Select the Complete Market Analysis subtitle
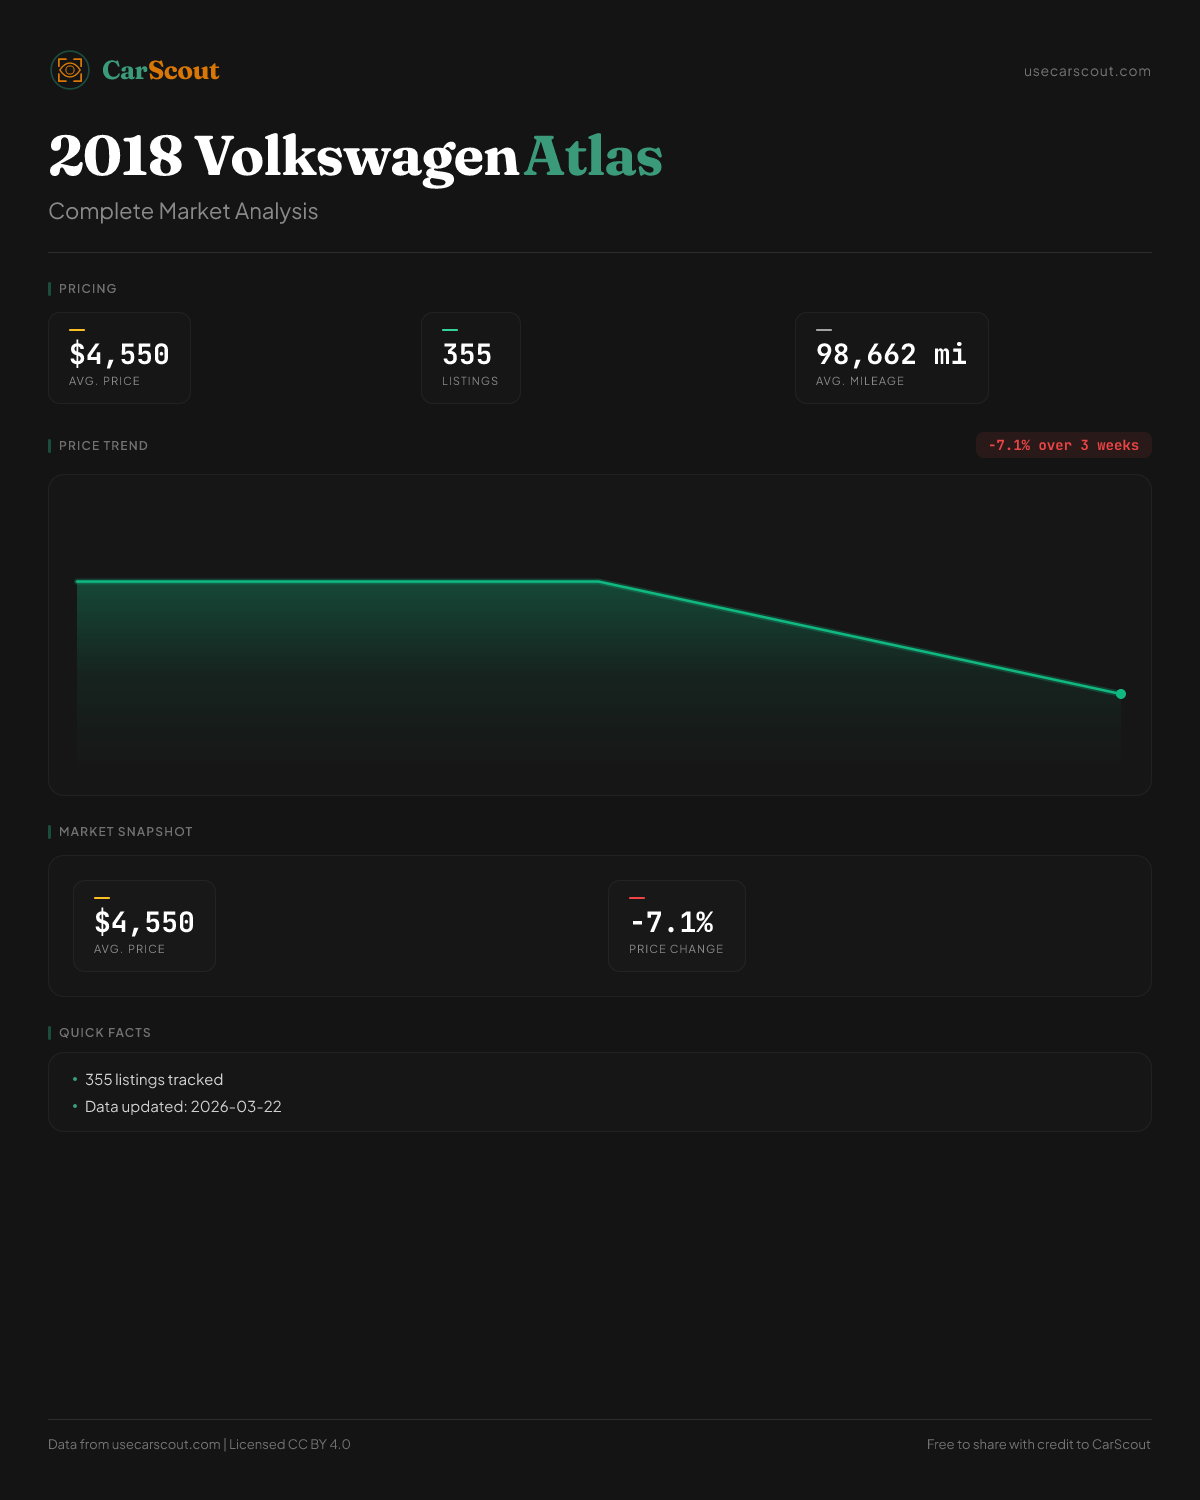The image size is (1200, 1500). pyautogui.click(x=183, y=212)
